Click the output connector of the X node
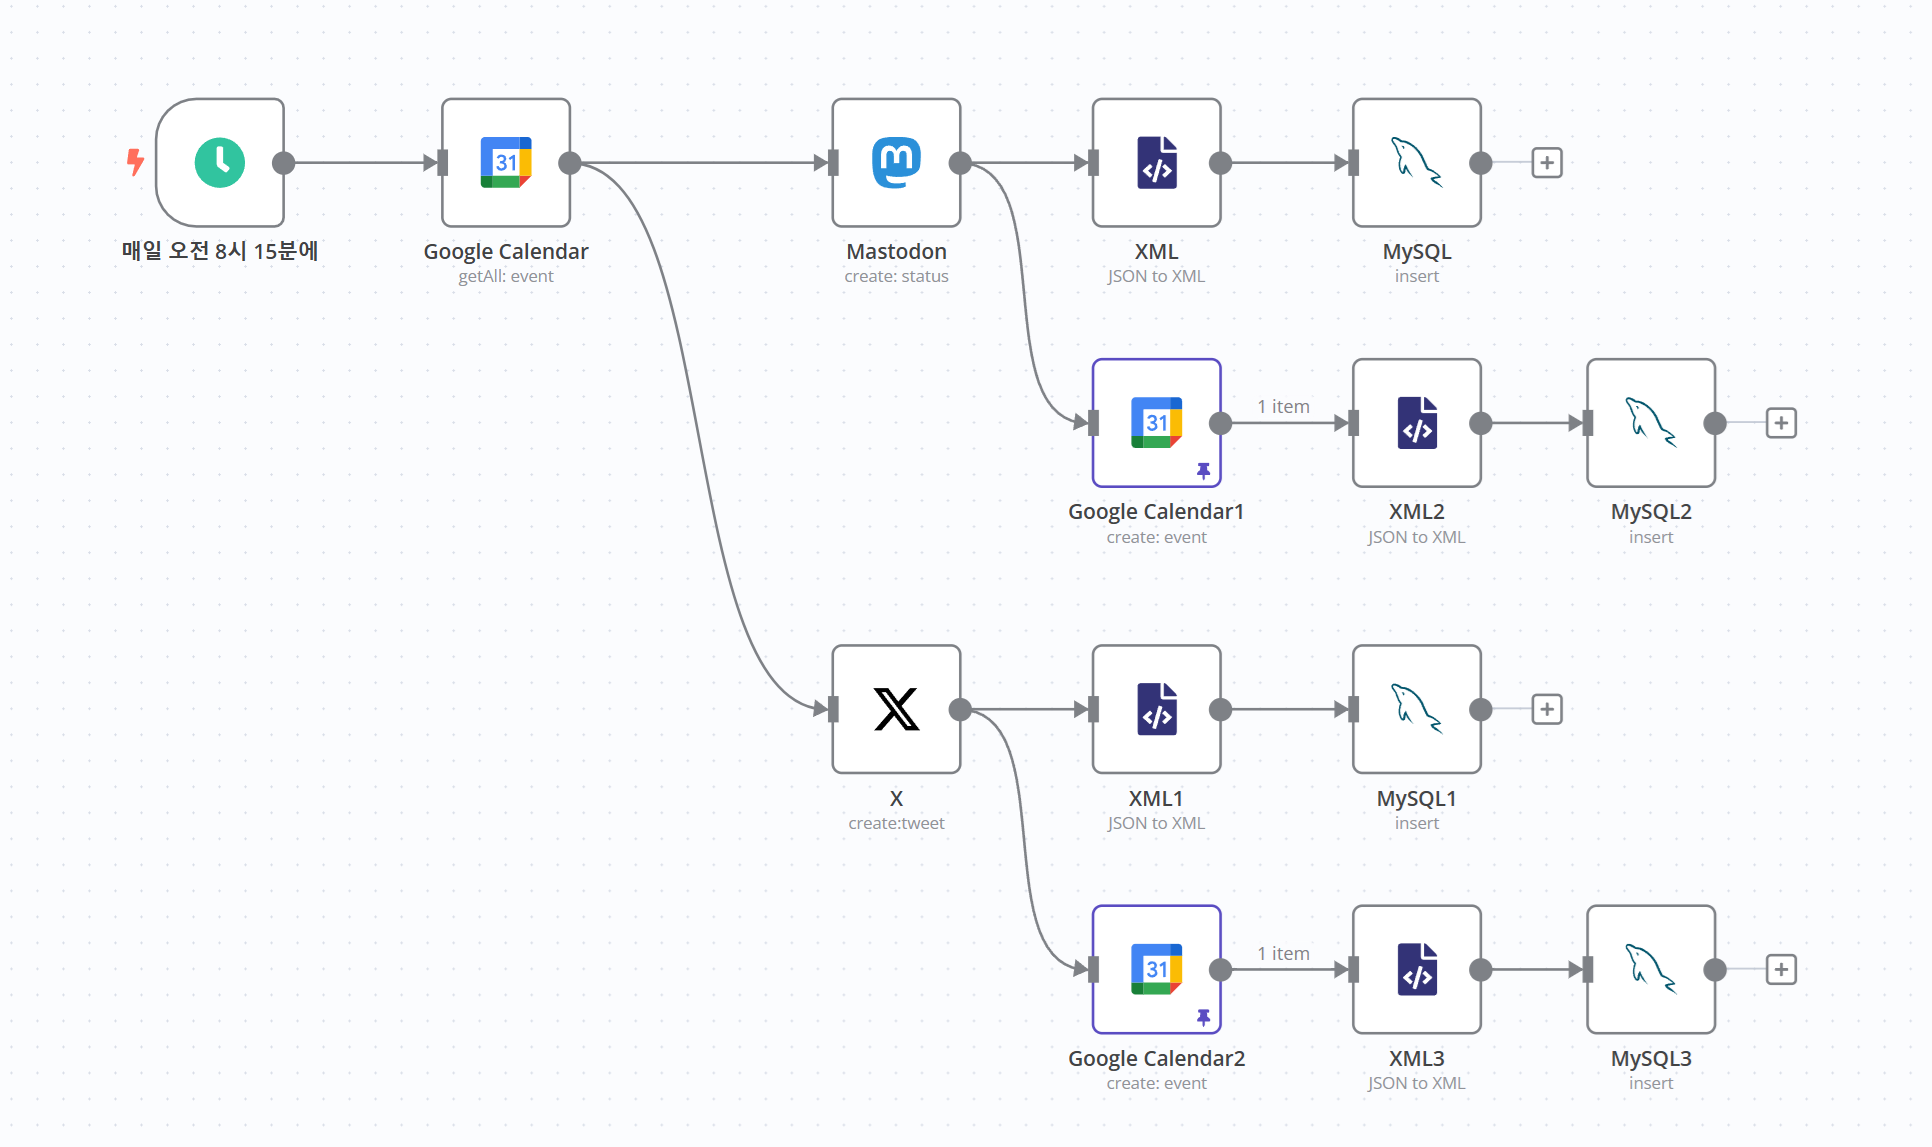Viewport: 1932px width, 1147px height. click(960, 709)
